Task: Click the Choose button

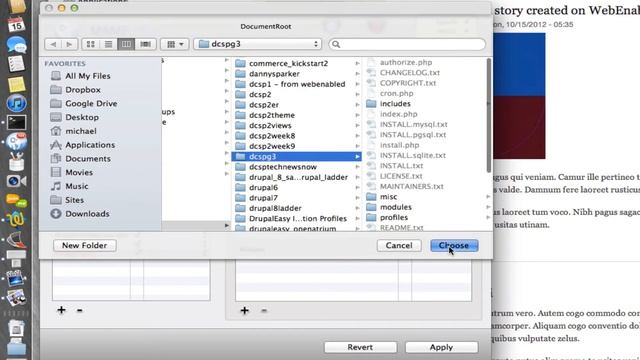Action: (454, 245)
